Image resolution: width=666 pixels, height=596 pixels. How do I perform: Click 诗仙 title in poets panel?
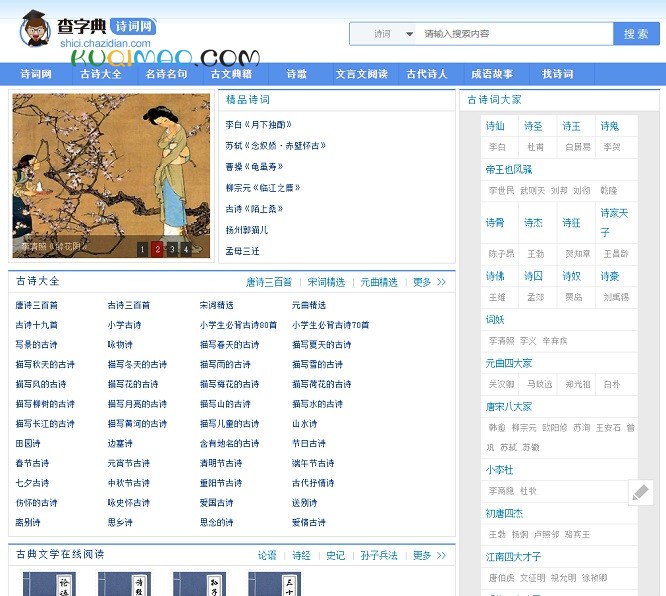[495, 126]
